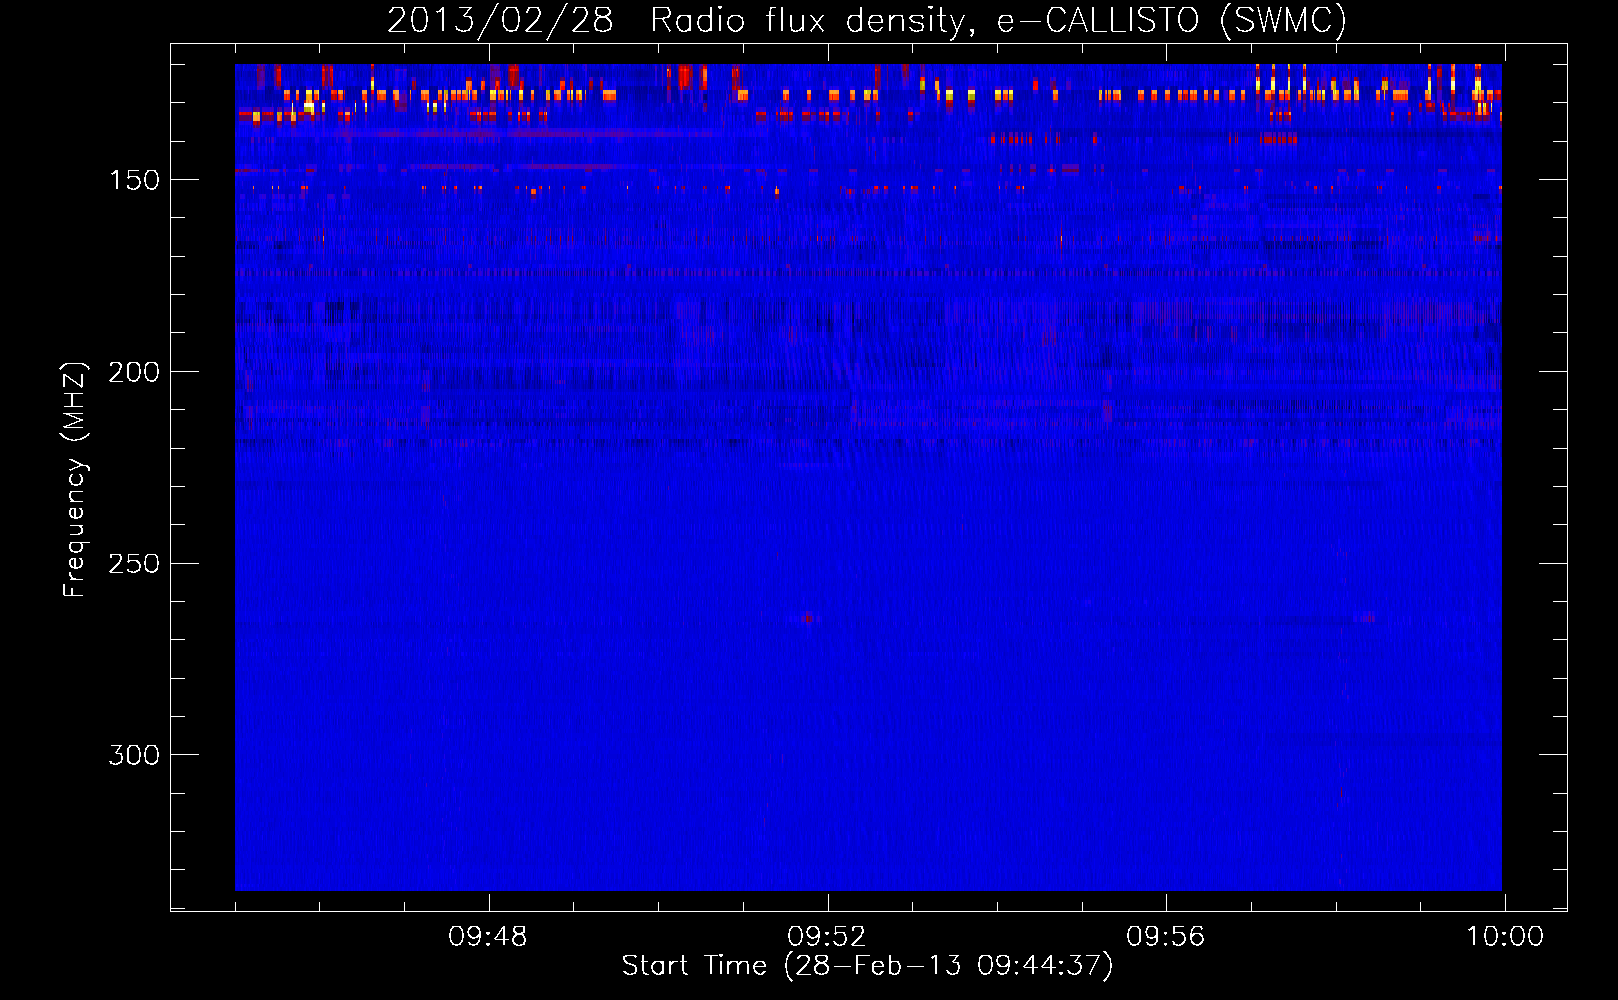Click the 300 frequency tick label
The height and width of the screenshot is (1000, 1618).
coord(134,755)
